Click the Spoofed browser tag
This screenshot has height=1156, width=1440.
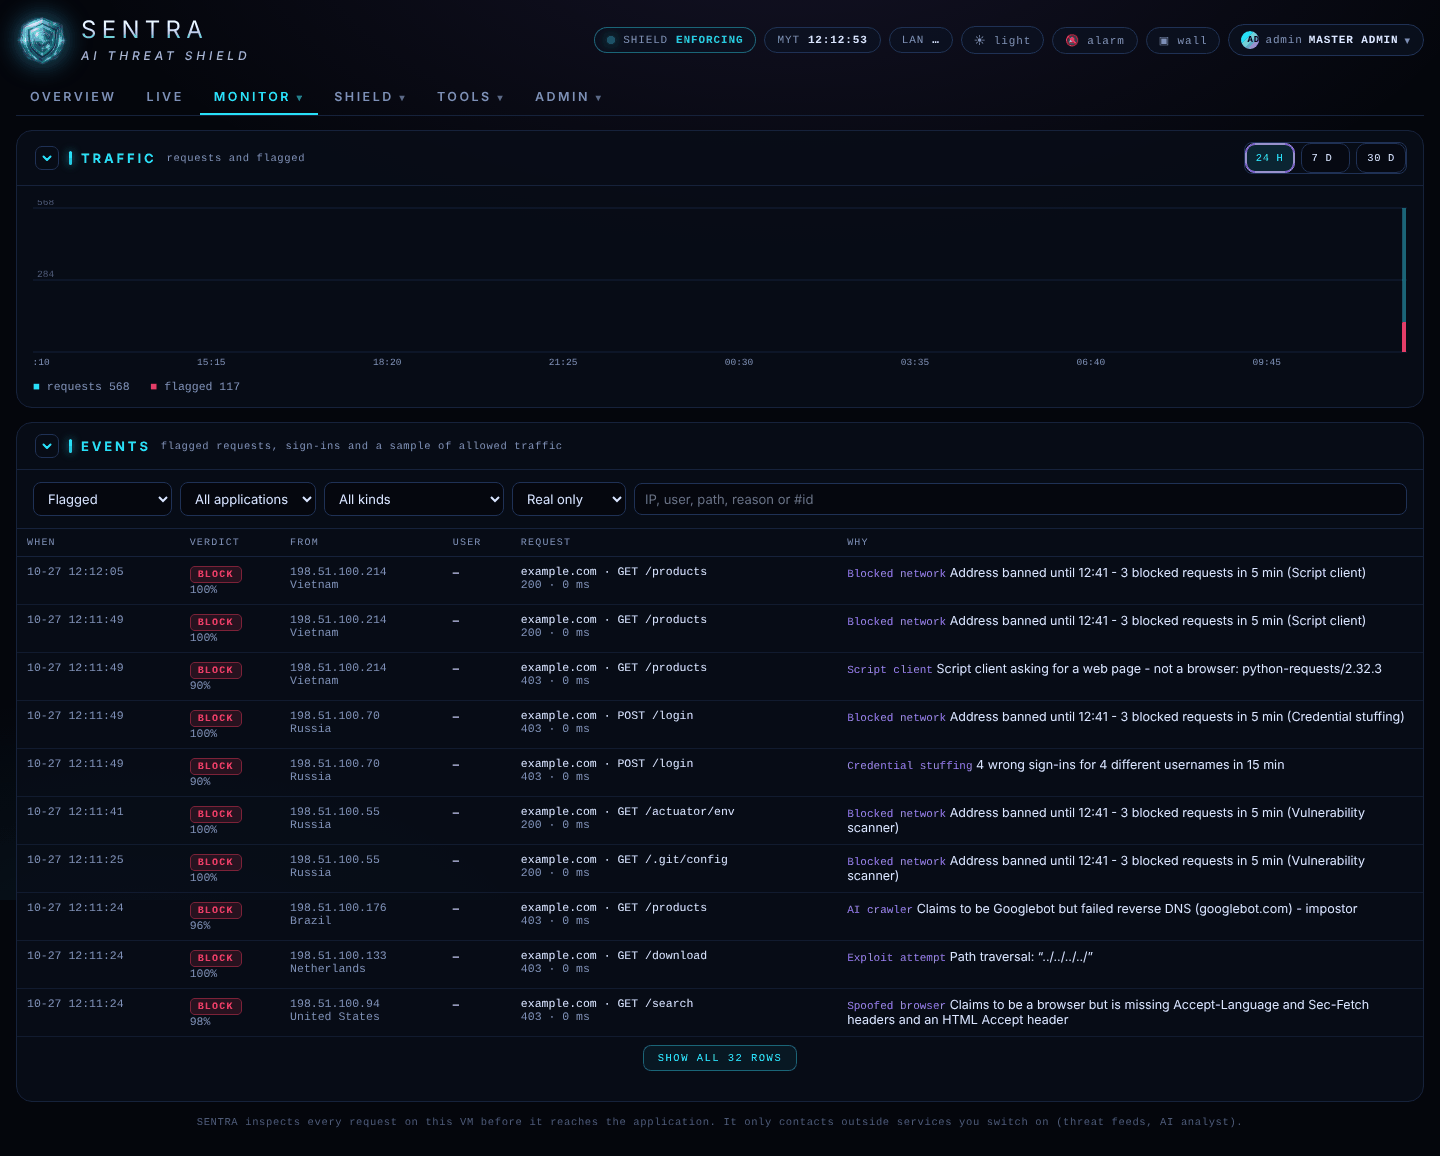(x=896, y=1006)
